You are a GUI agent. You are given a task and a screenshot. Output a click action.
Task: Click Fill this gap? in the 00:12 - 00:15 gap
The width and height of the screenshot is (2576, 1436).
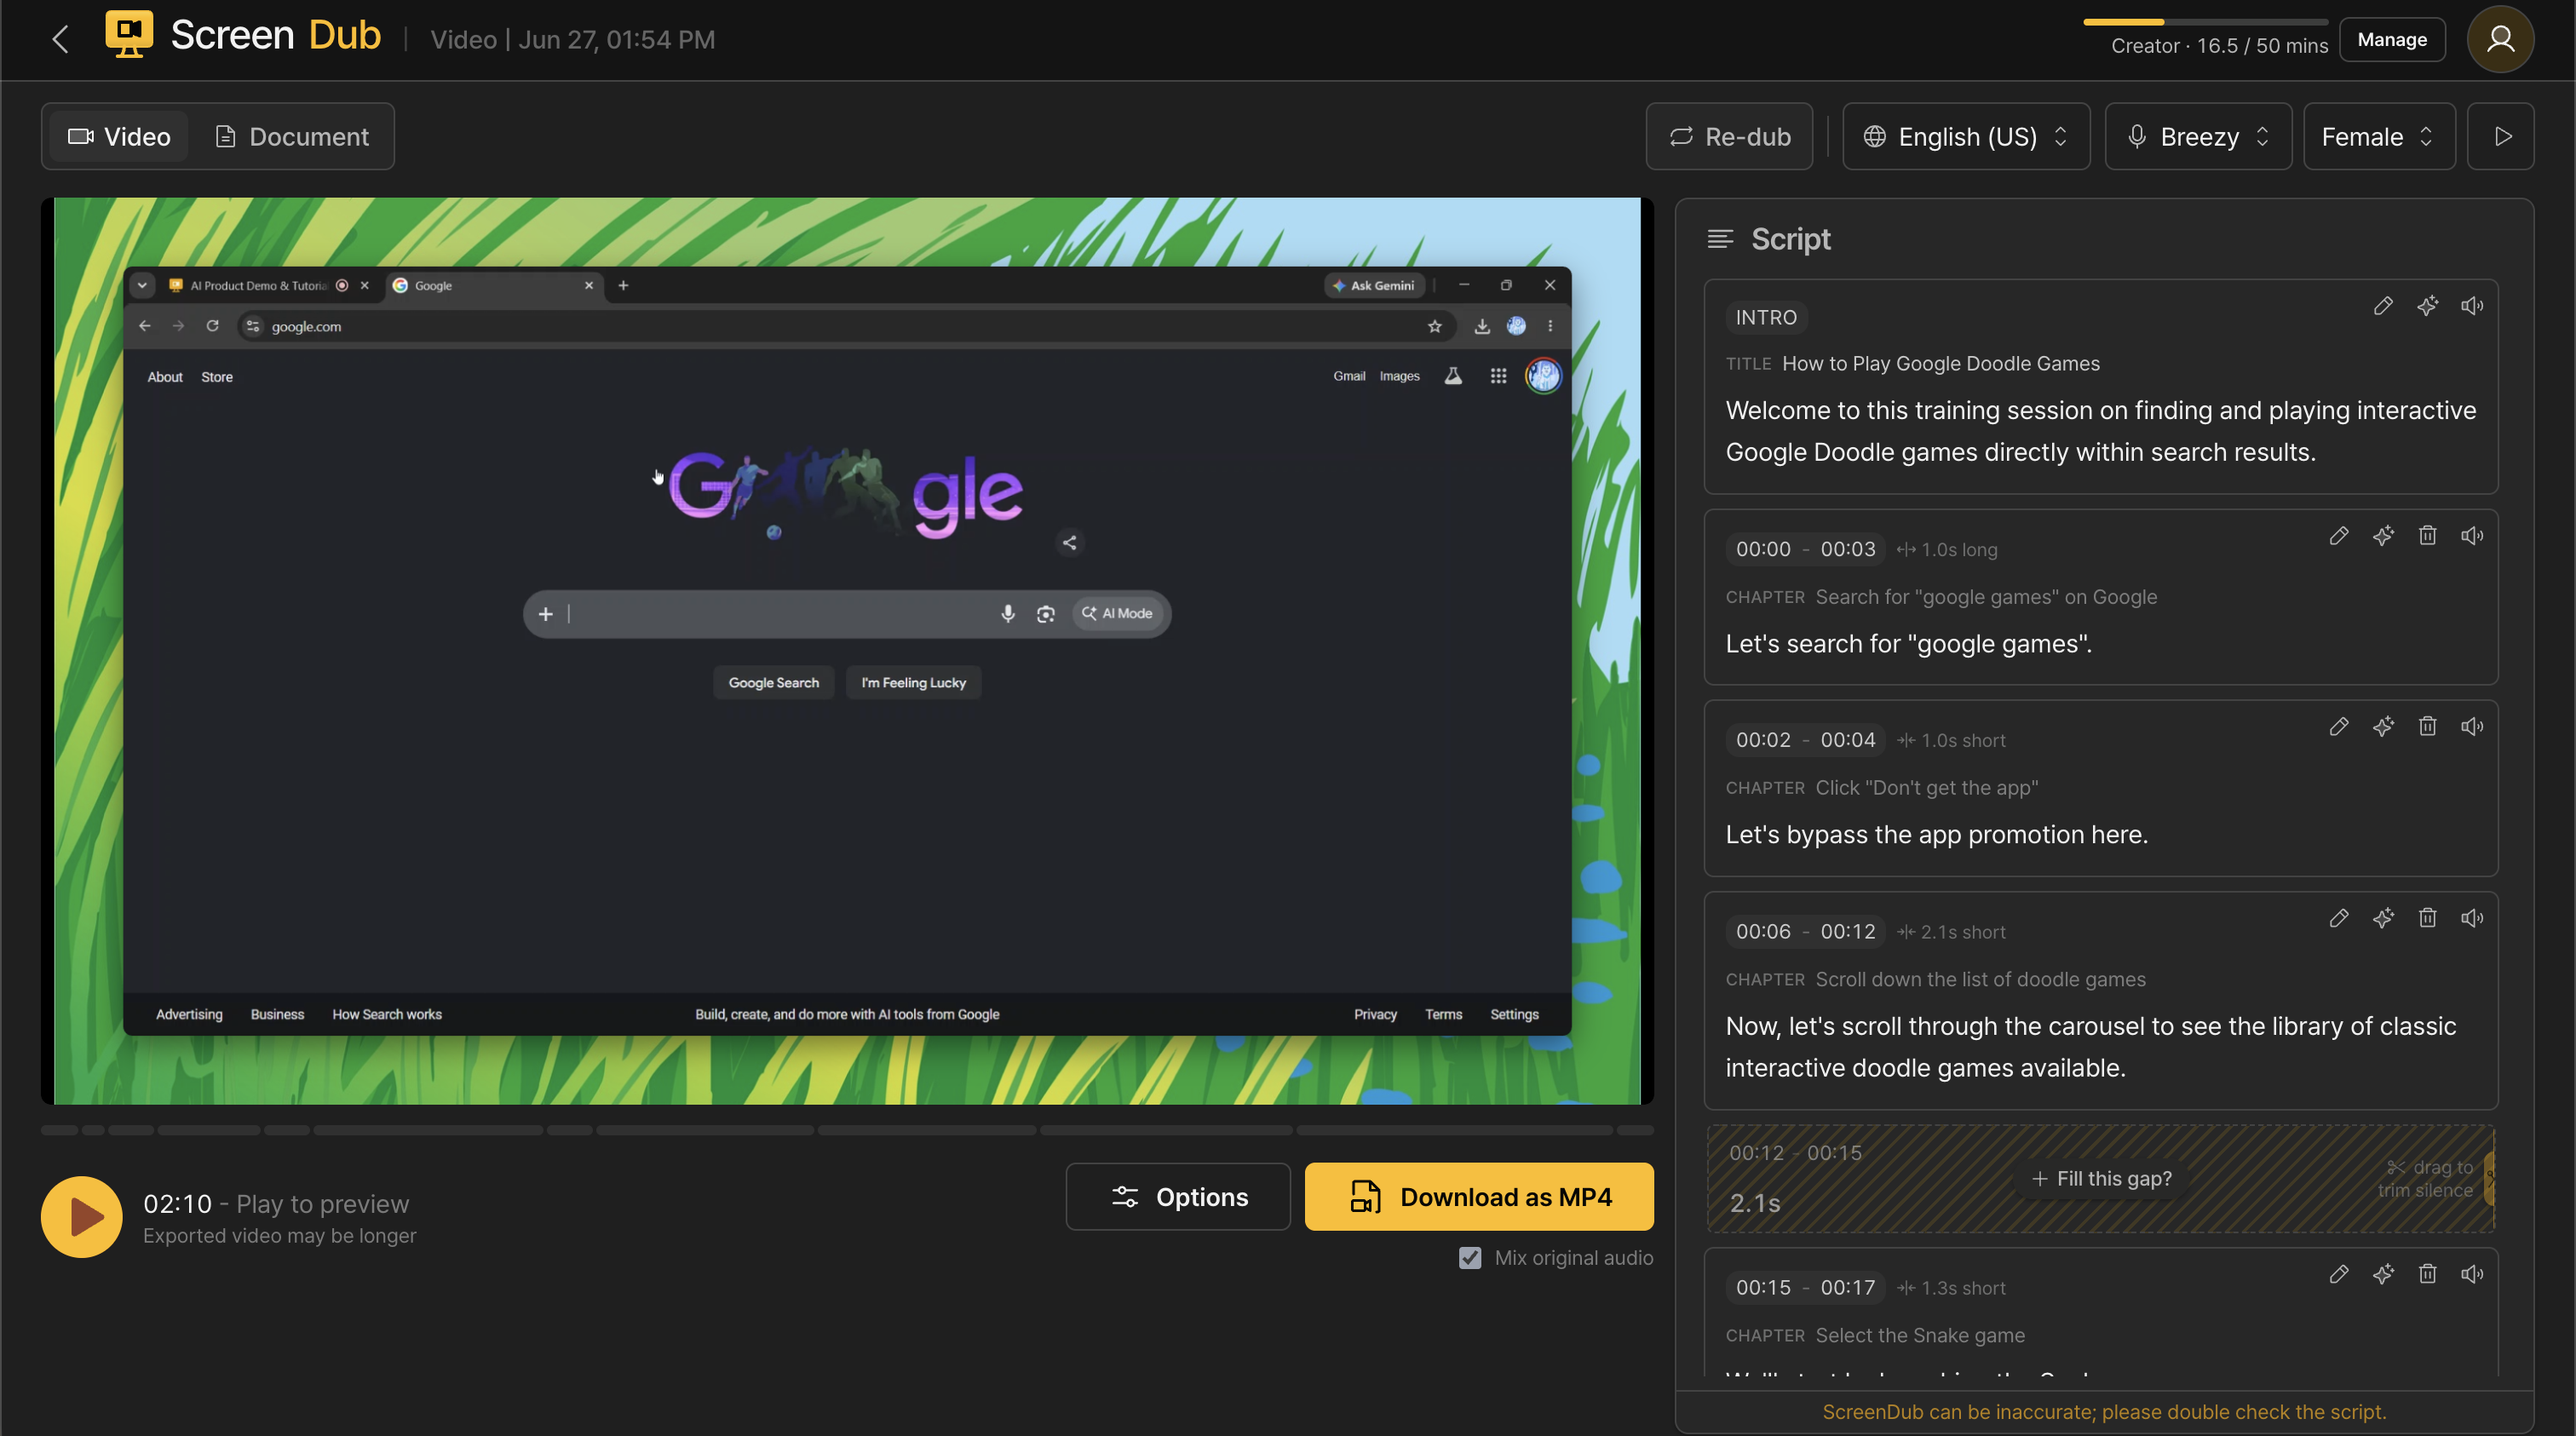pos(2101,1179)
